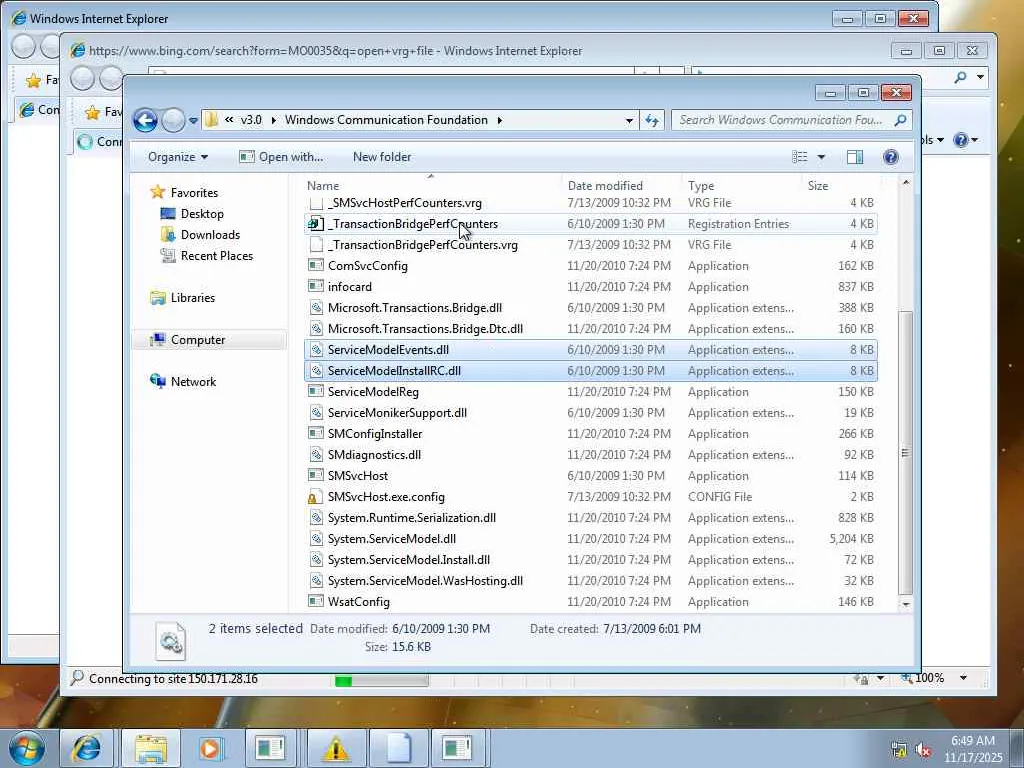Click the SMSvcHost application icon

coord(315,475)
